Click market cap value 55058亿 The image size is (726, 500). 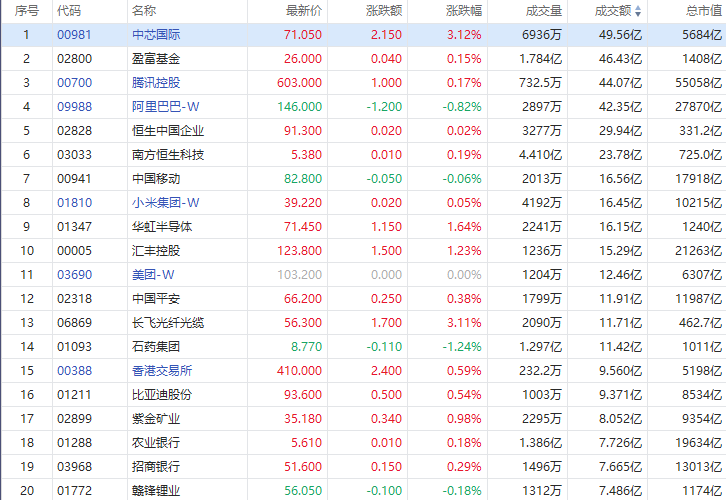pyautogui.click(x=699, y=83)
